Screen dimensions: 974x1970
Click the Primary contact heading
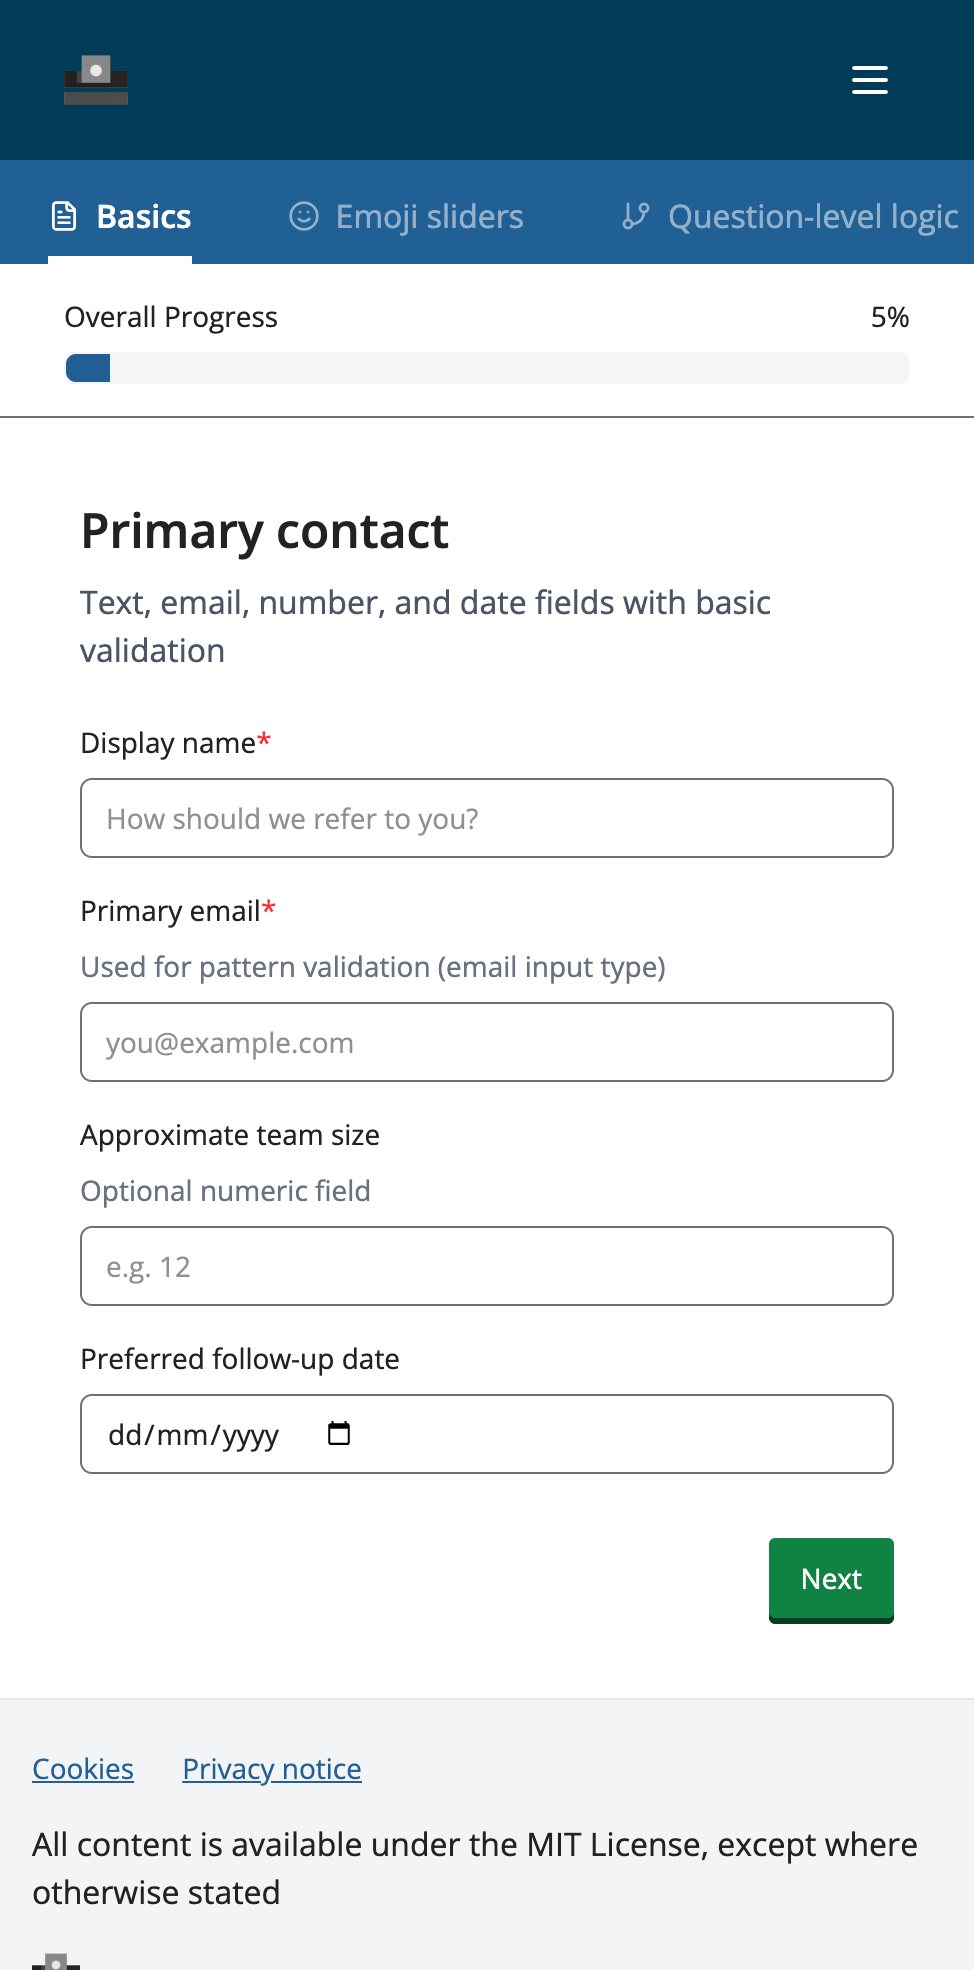[x=265, y=531]
